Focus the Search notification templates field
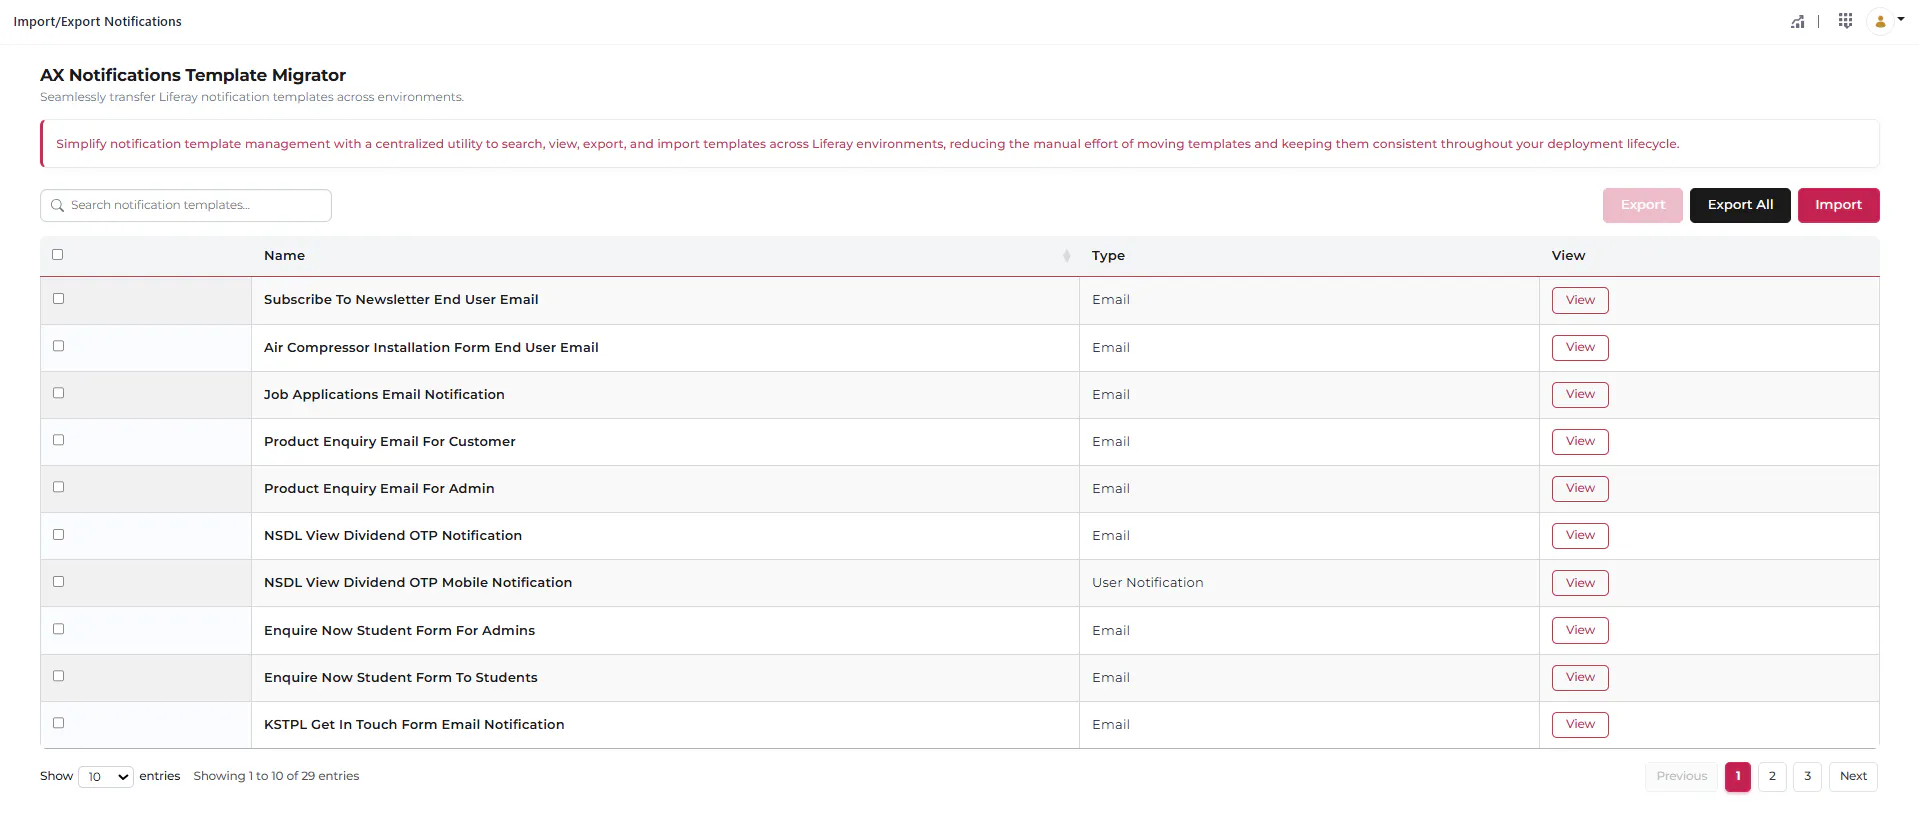 point(186,205)
